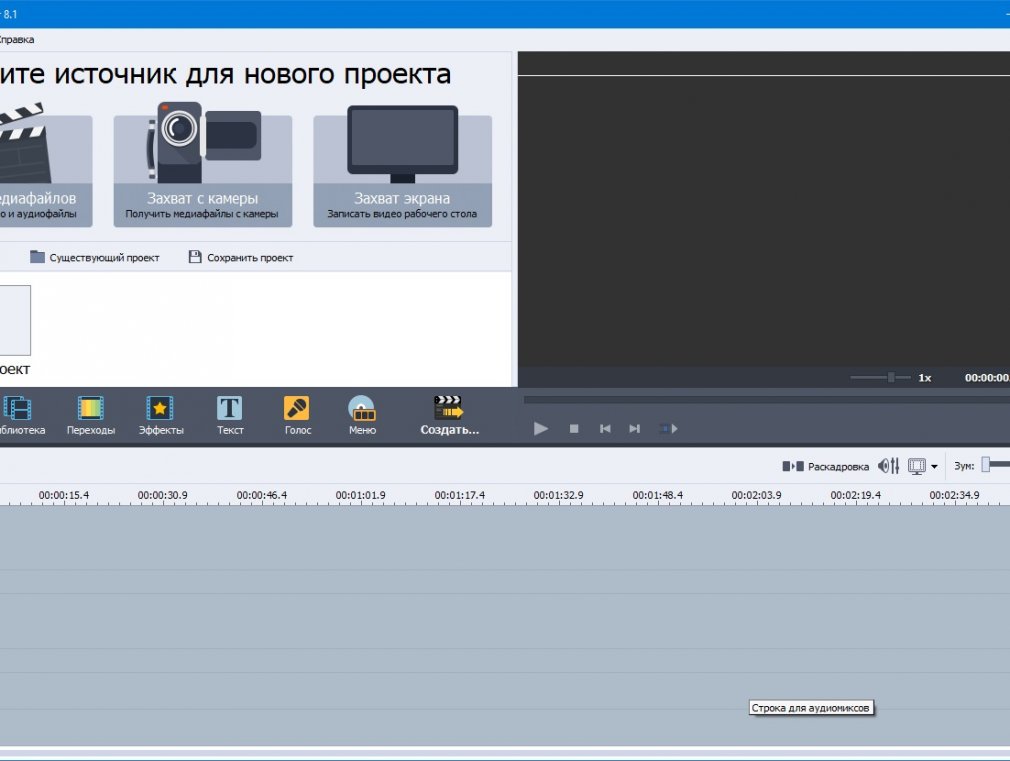The image size is (1010, 761).
Task: Open Существующий проект
Action: (94, 257)
